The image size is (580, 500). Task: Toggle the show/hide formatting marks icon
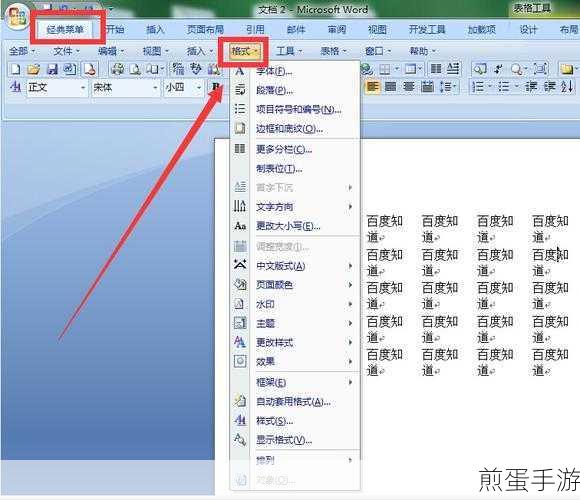tap(498, 69)
